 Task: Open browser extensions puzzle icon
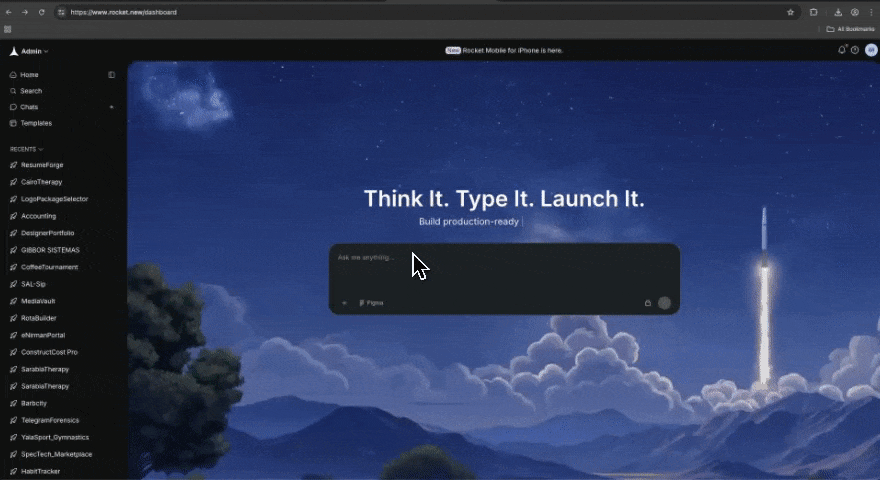click(814, 12)
